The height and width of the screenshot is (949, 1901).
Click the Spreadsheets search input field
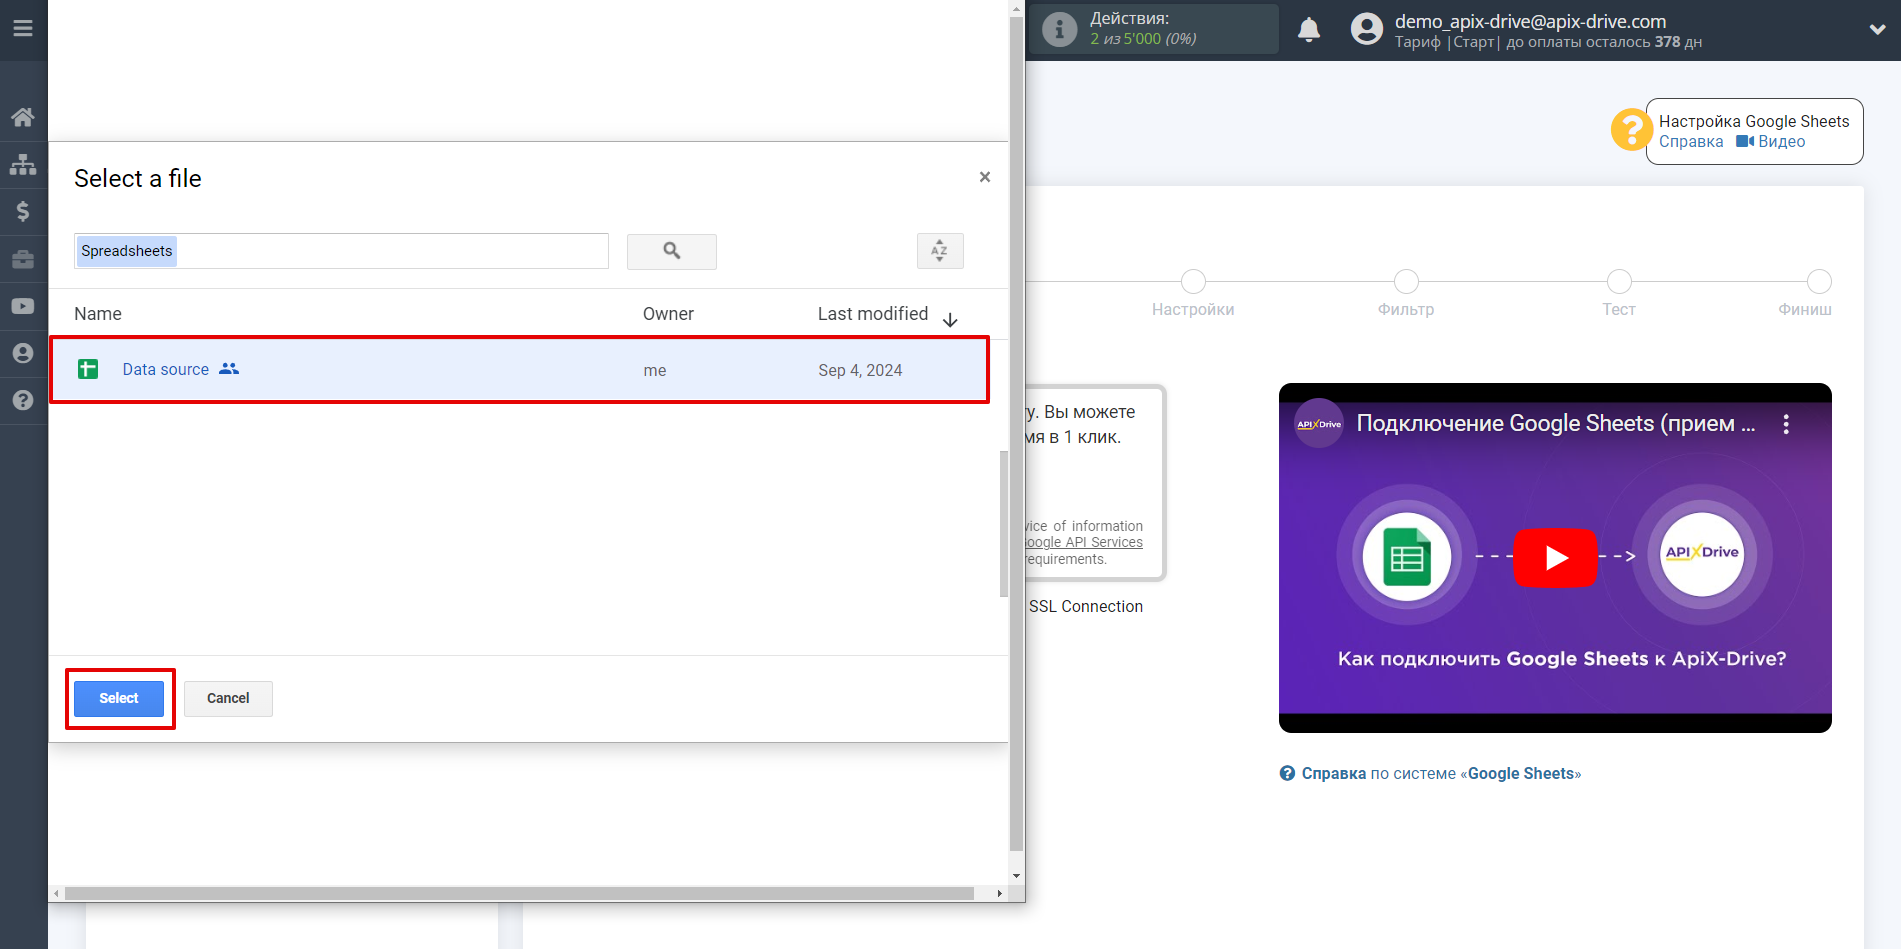(x=341, y=251)
